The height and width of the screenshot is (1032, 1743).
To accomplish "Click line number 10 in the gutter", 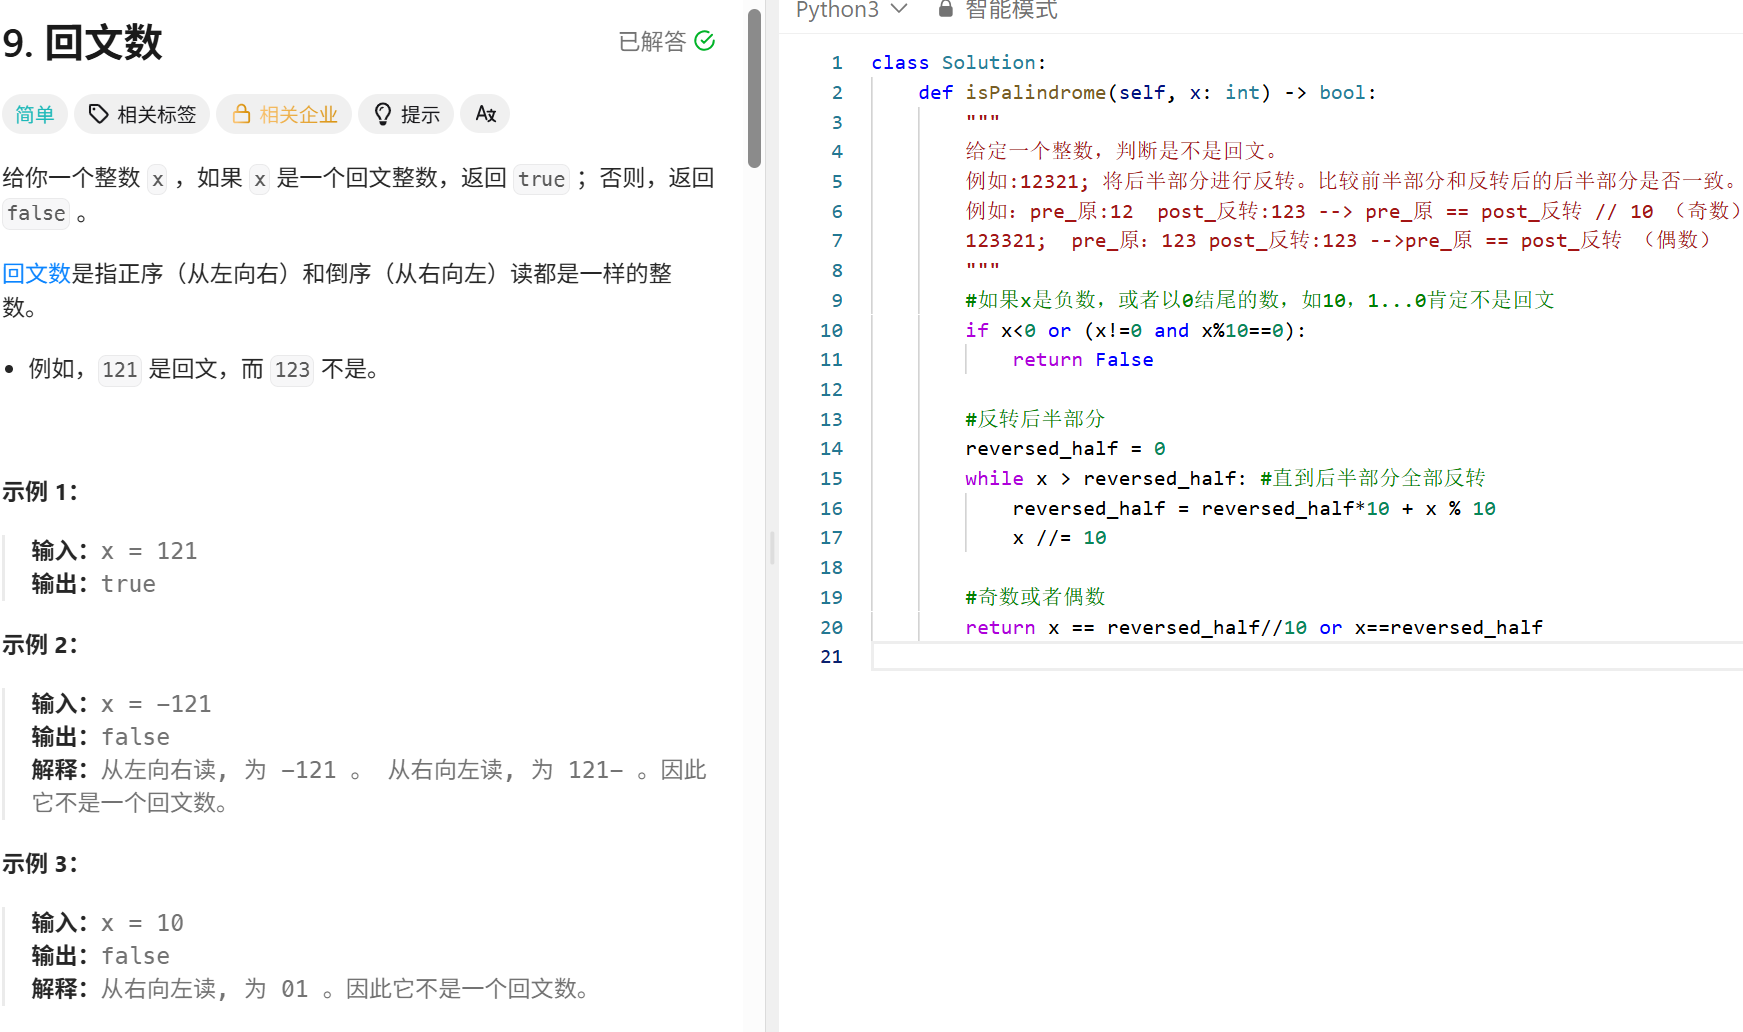I will coord(831,331).
